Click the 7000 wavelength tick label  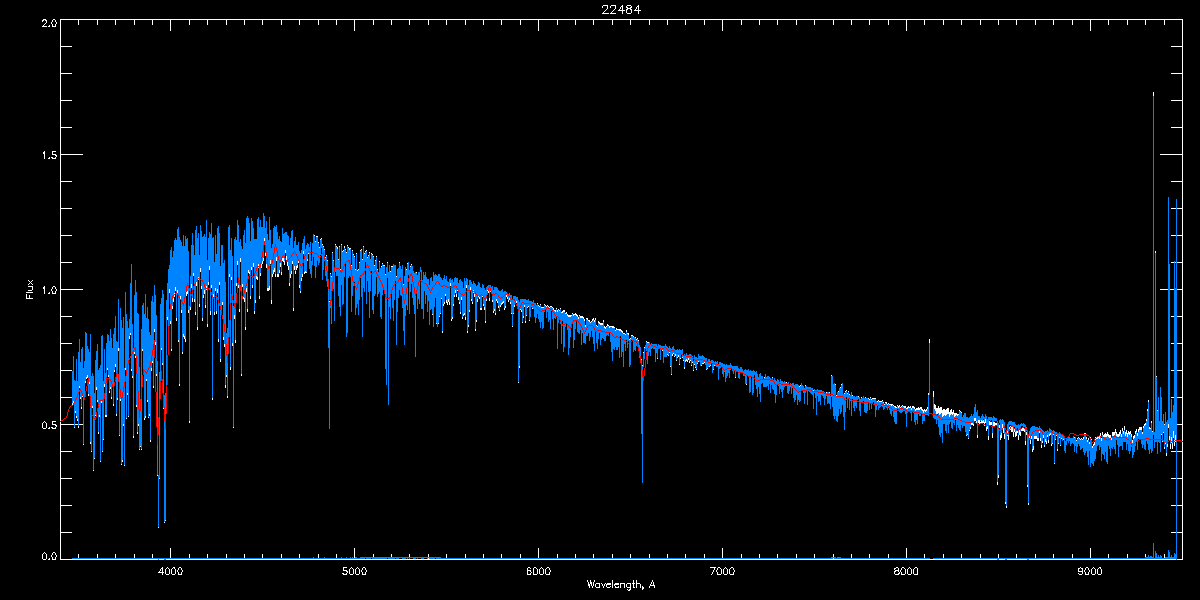click(722, 572)
